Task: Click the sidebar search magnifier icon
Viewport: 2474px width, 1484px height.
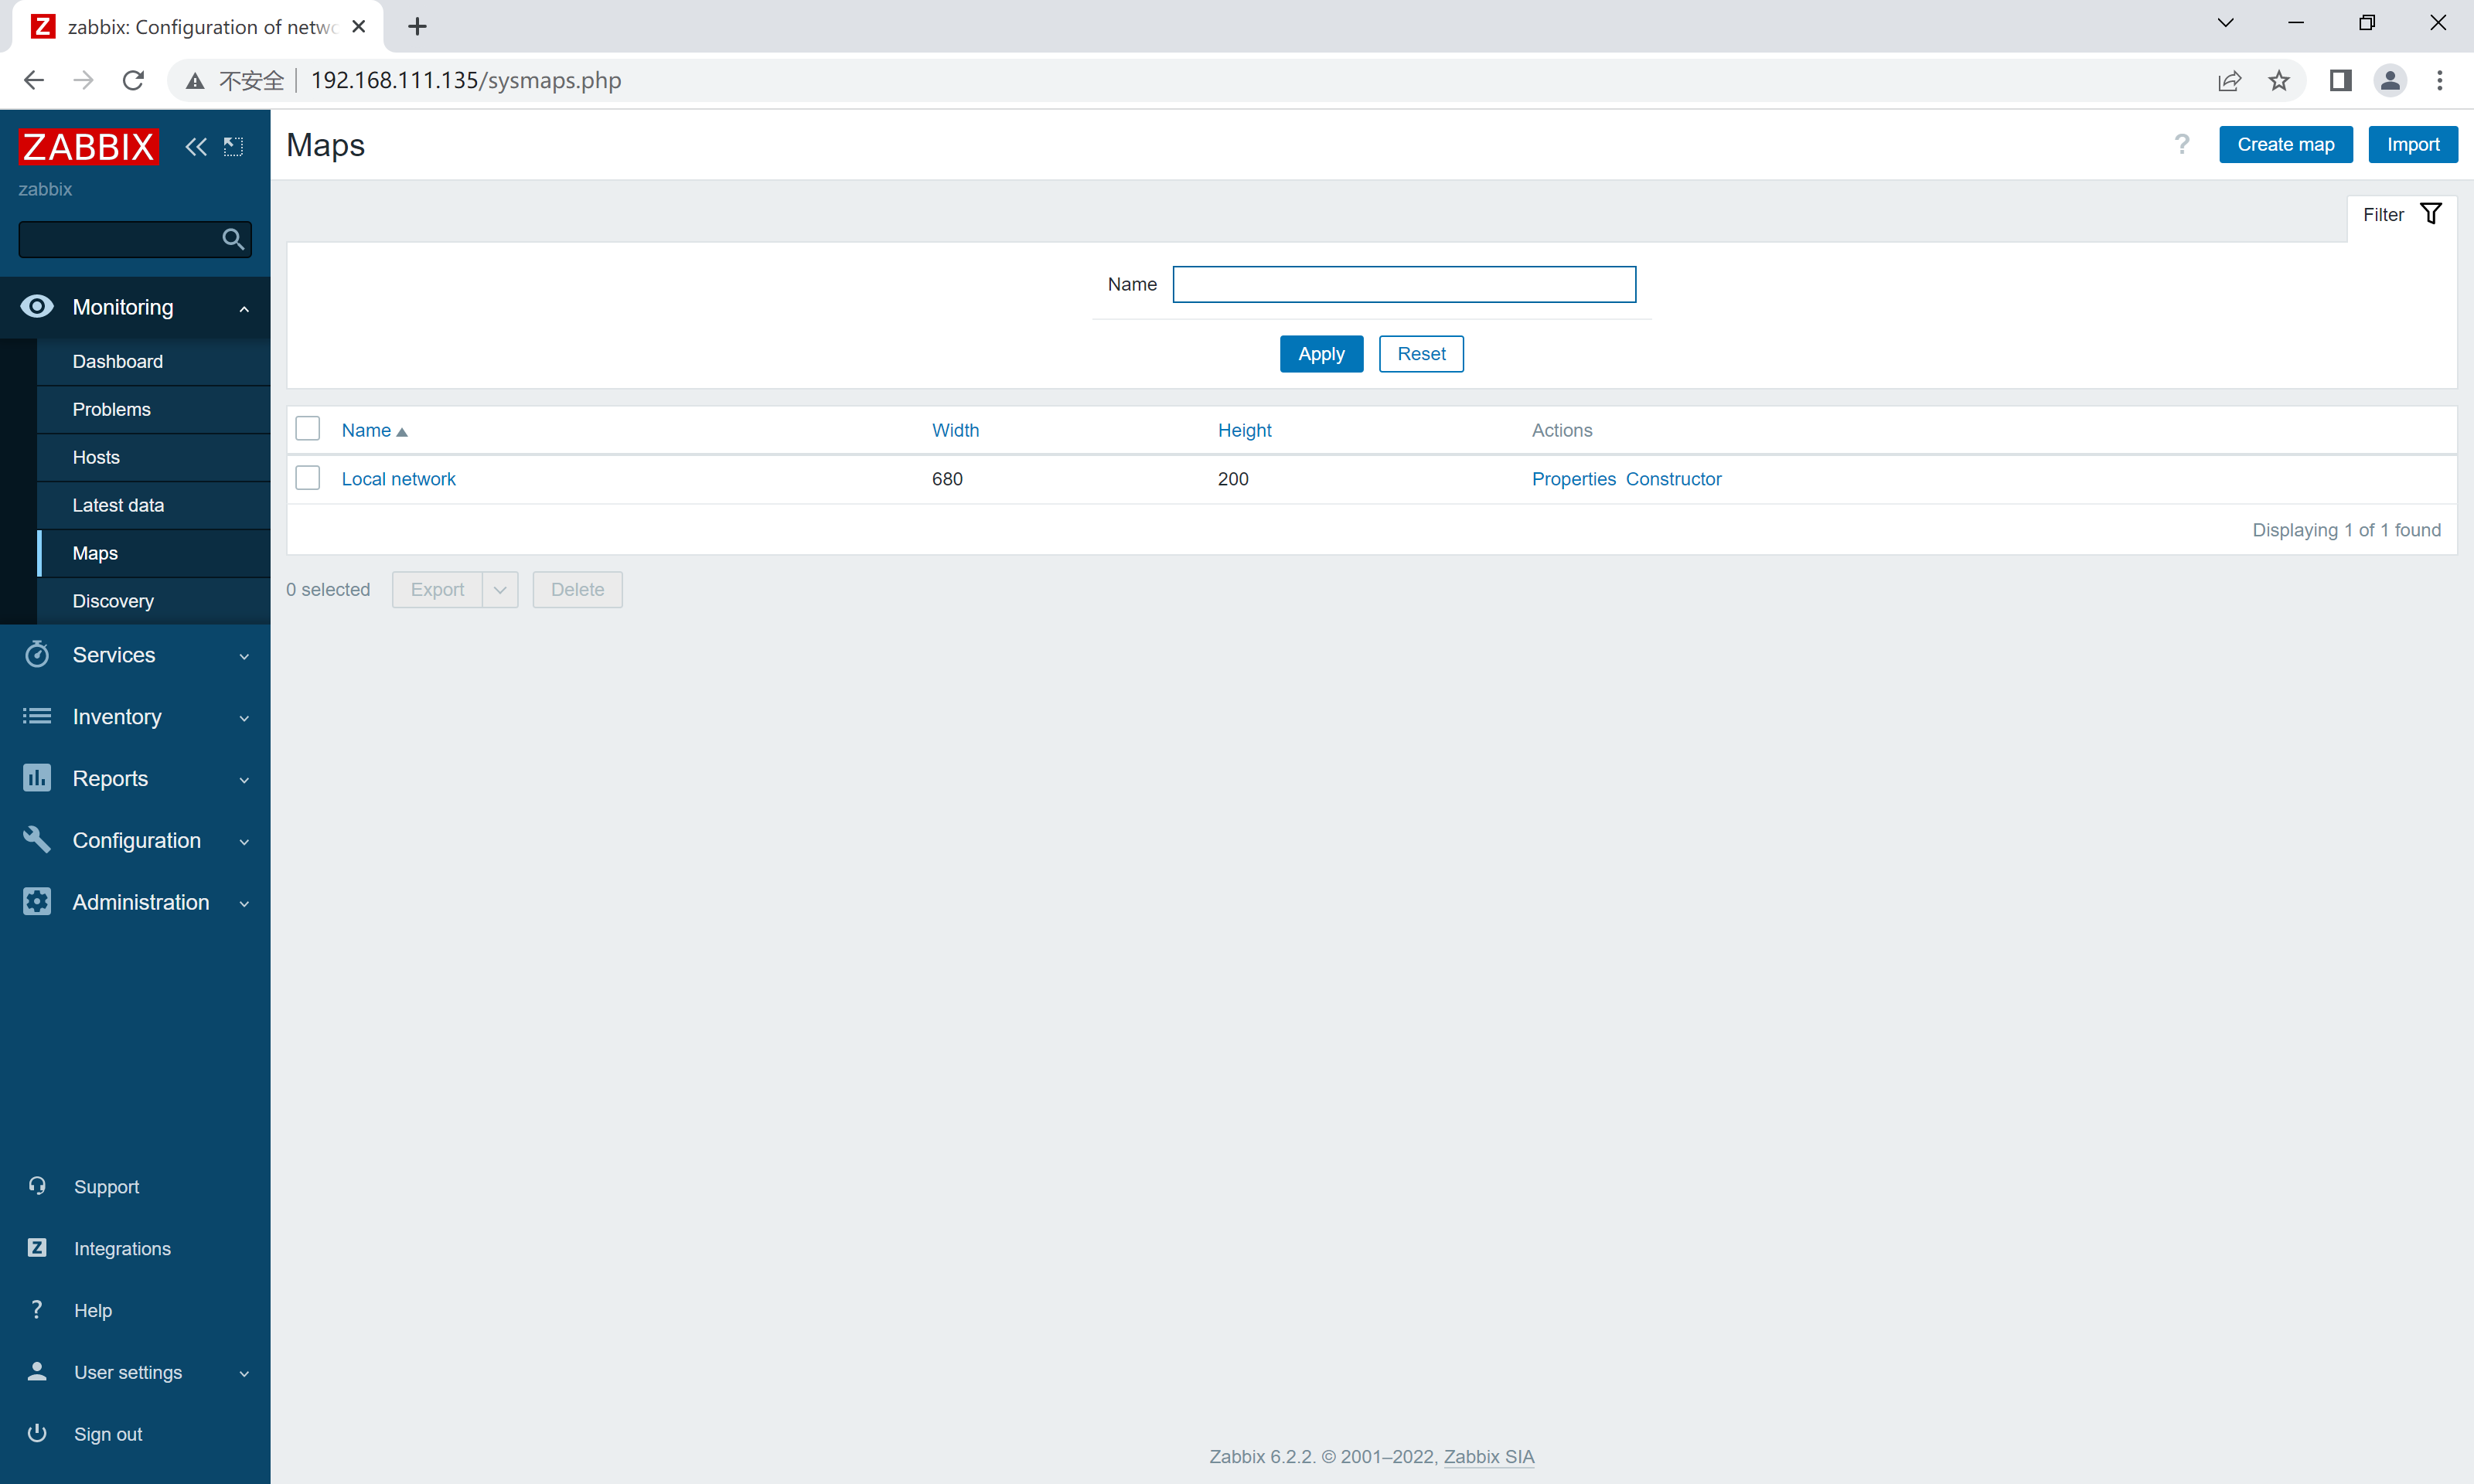Action: 233,239
